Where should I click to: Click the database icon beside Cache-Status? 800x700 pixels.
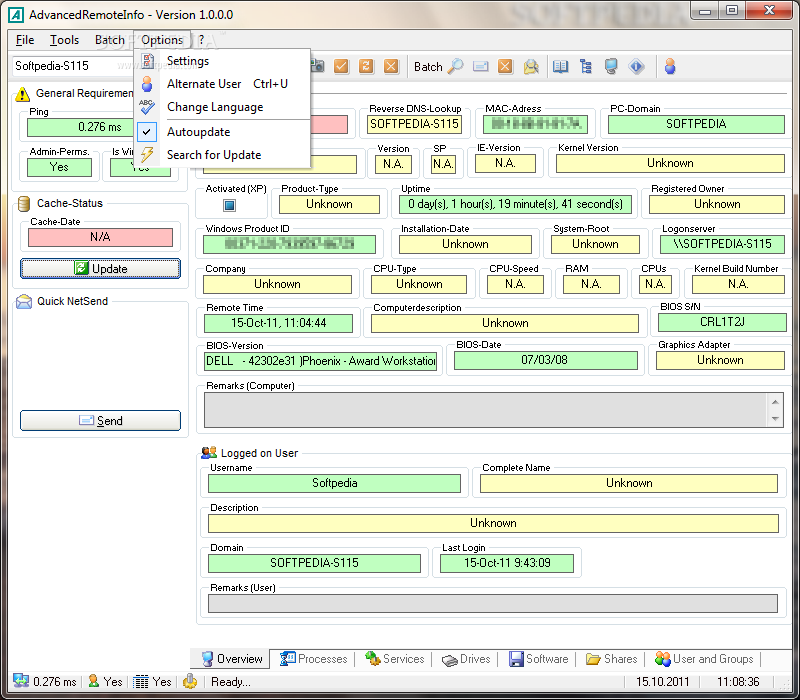point(23,204)
